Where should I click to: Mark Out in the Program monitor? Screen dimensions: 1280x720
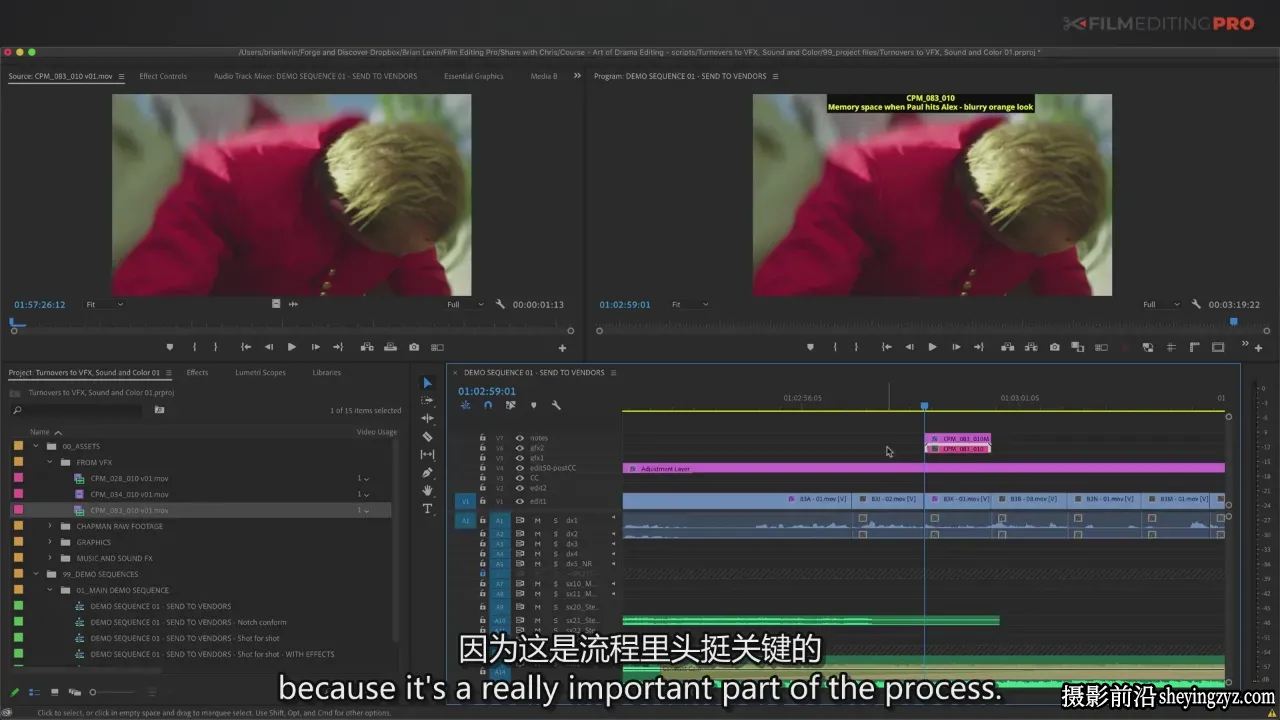856,347
